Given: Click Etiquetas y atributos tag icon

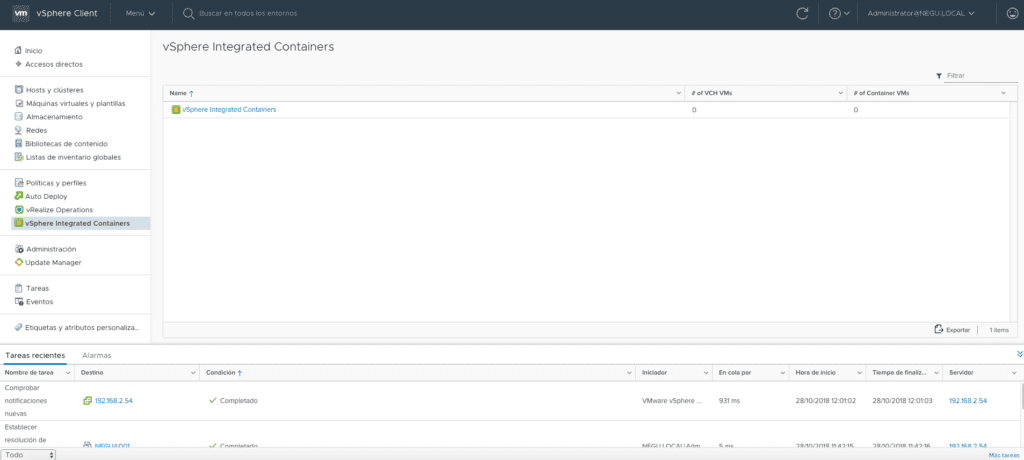Looking at the screenshot, I should pyautogui.click(x=19, y=327).
